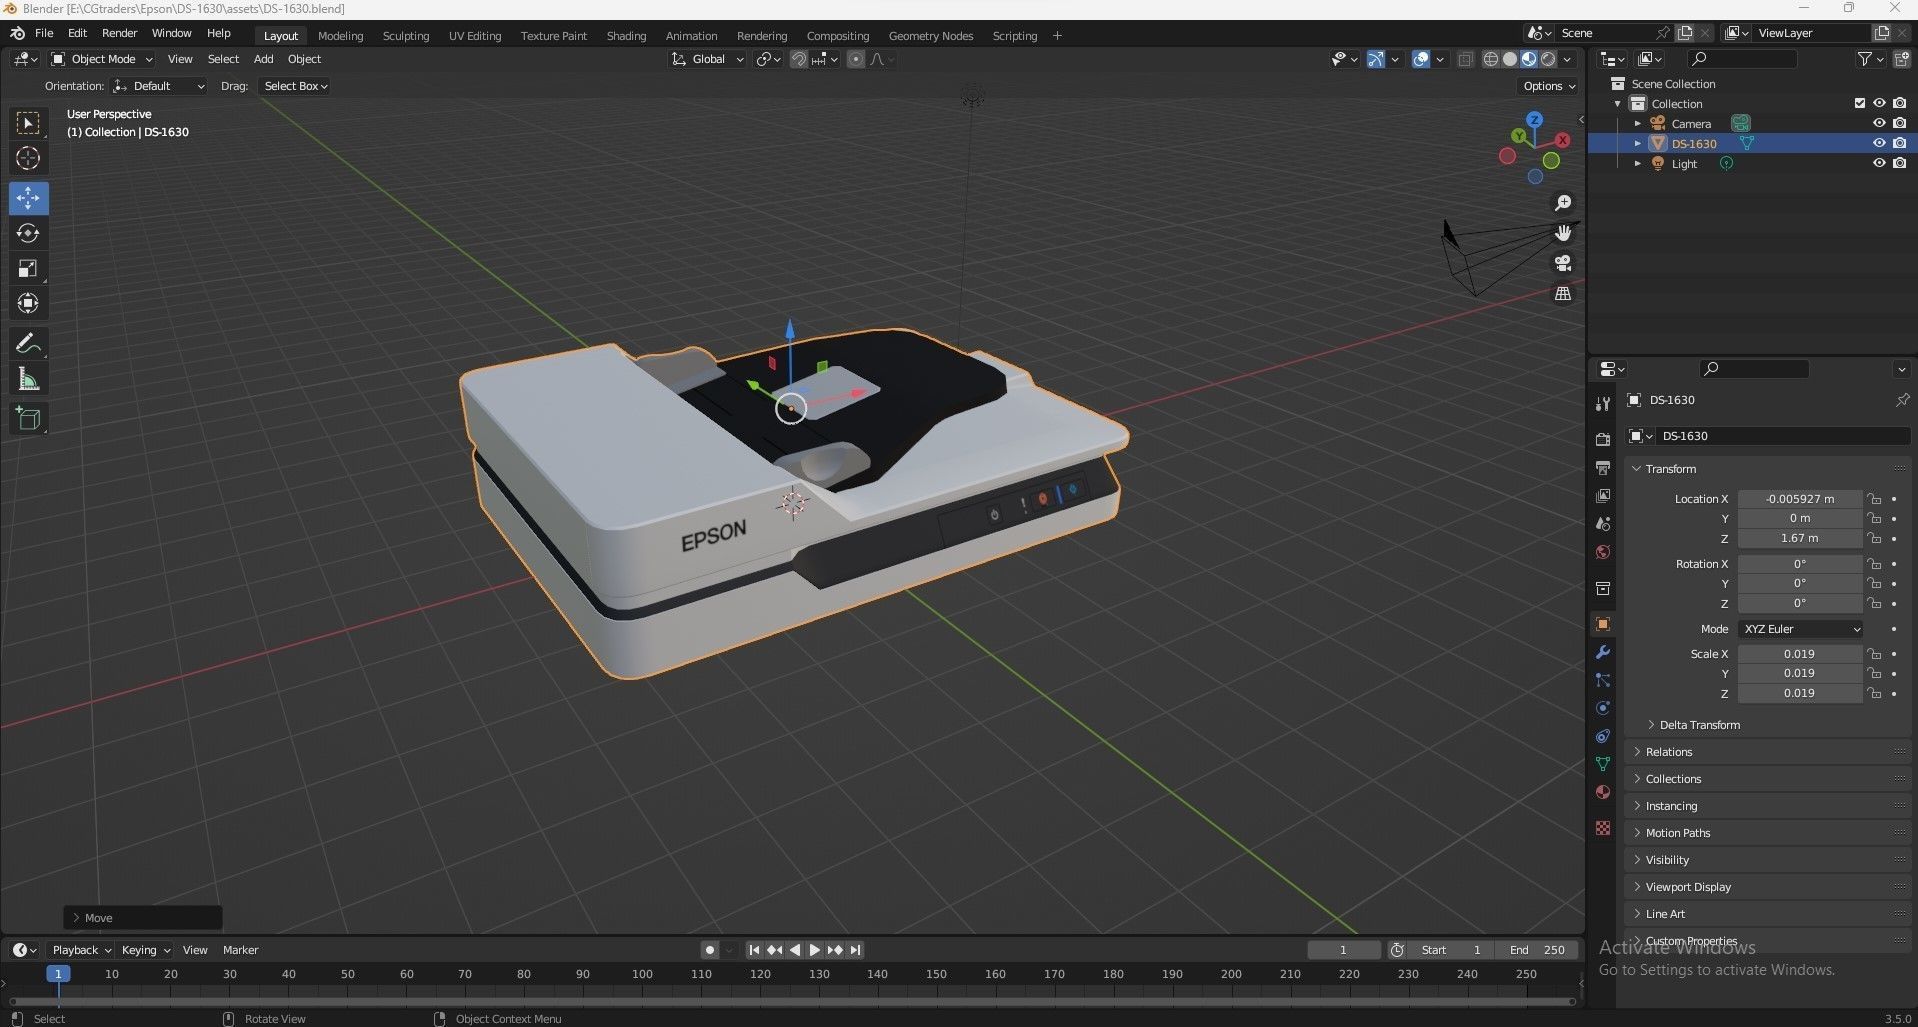Open the Edit menu

click(77, 33)
